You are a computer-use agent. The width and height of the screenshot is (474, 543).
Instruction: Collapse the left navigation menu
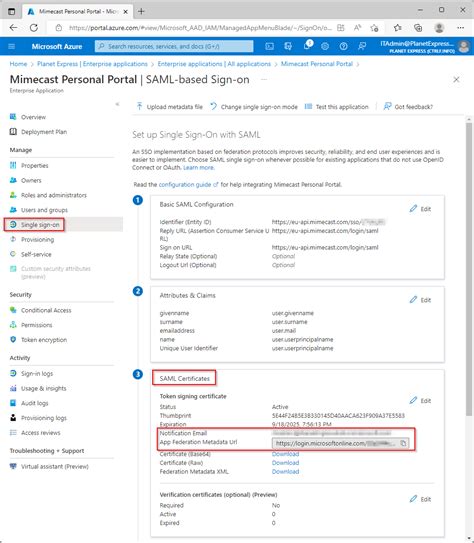click(x=117, y=104)
